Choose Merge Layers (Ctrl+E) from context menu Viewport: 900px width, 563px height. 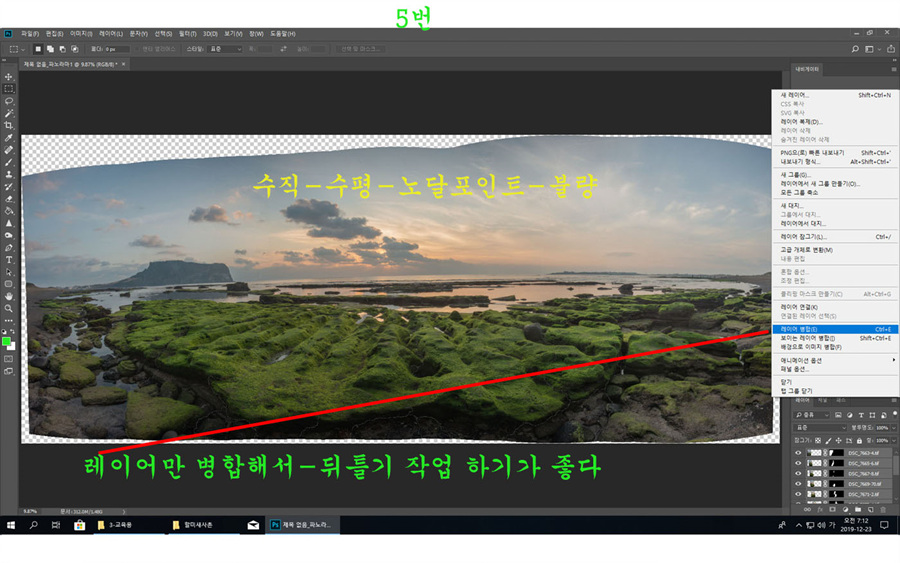pos(835,329)
